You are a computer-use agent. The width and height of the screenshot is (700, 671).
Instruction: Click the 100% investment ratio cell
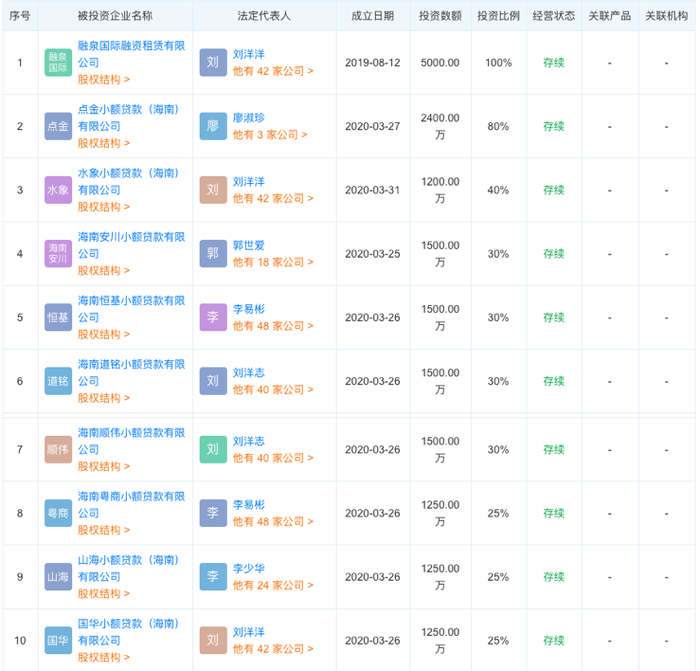click(498, 63)
